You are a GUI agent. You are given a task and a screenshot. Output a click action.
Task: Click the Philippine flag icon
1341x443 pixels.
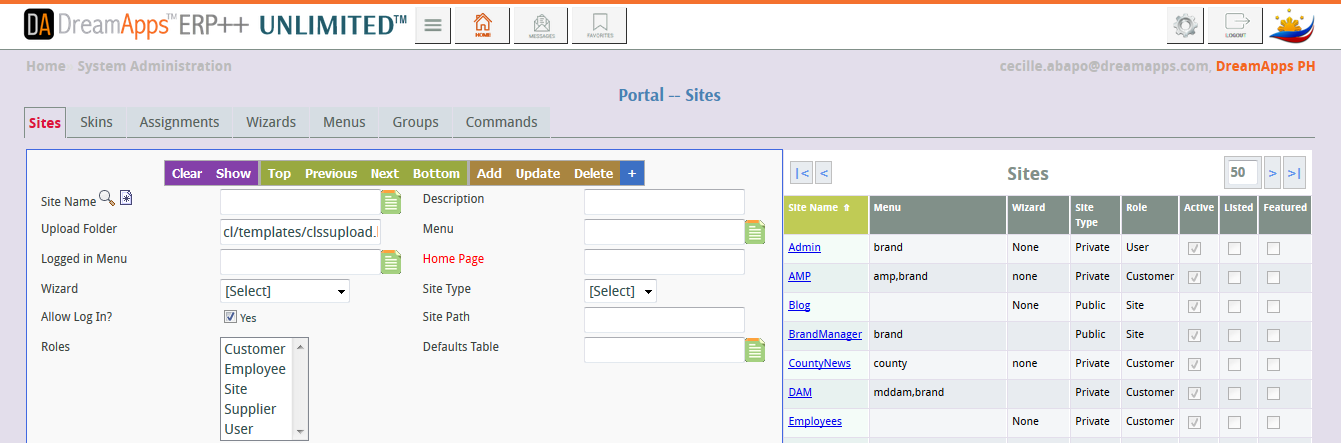tap(1292, 26)
